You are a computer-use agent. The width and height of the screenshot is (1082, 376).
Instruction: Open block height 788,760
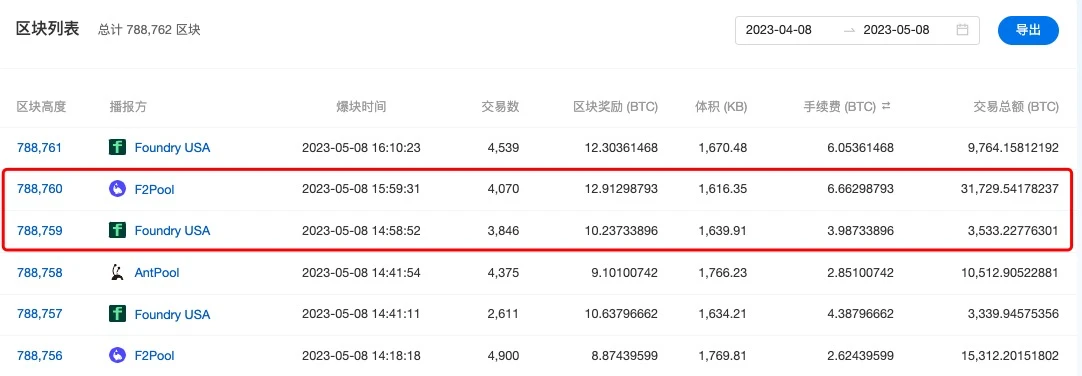point(39,189)
